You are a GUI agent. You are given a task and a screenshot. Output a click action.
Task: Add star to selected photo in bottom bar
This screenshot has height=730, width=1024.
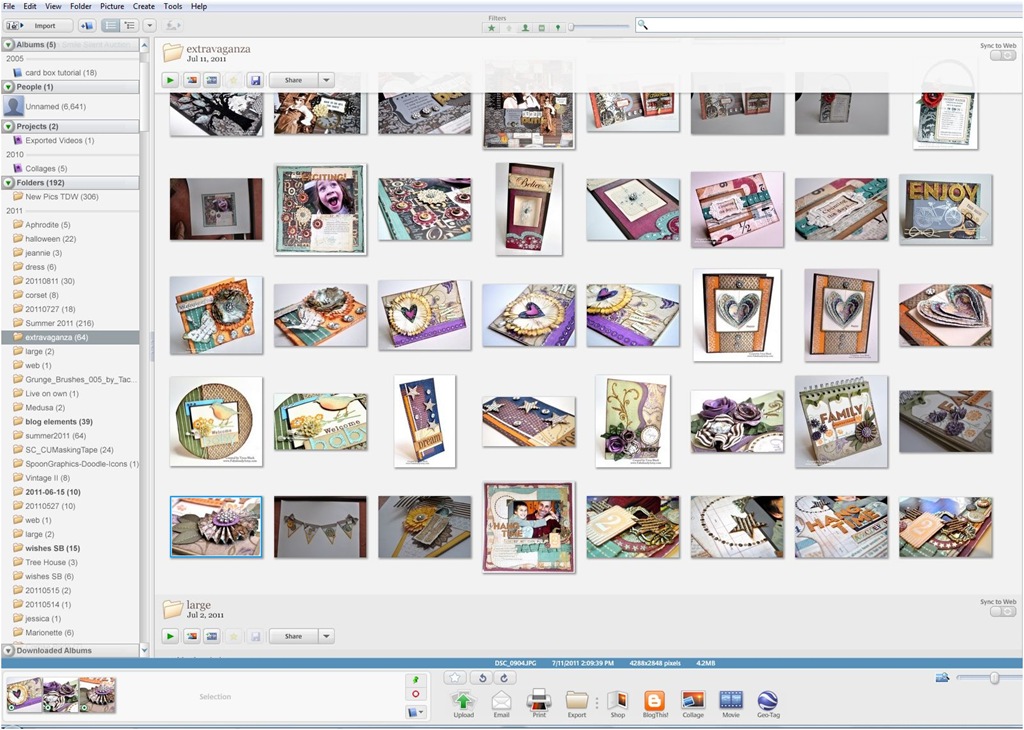point(455,678)
